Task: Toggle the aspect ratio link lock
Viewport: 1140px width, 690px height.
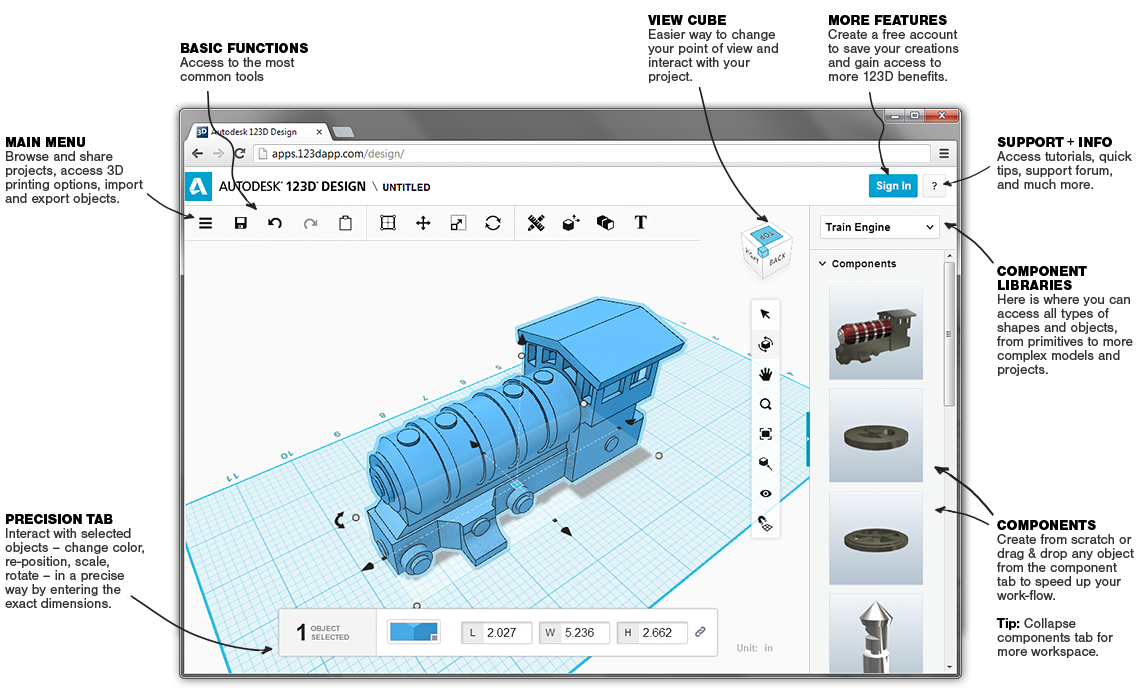Action: 701,632
